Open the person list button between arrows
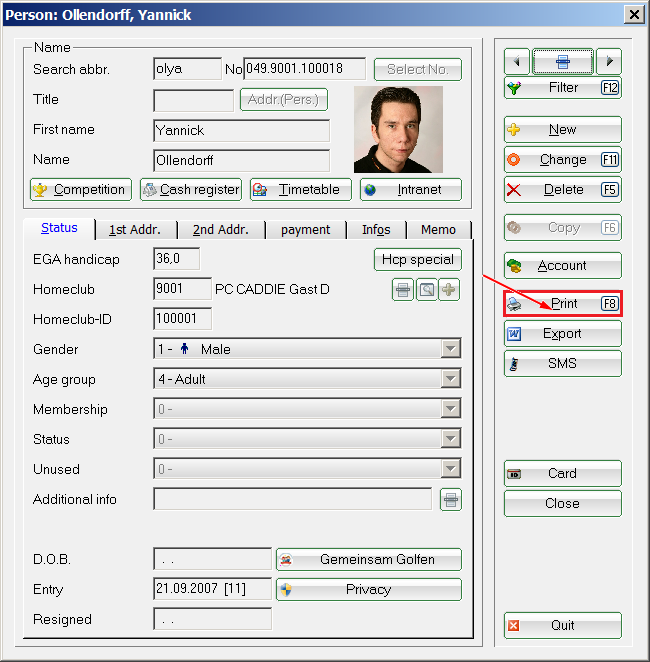This screenshot has height=662, width=650. click(563, 61)
